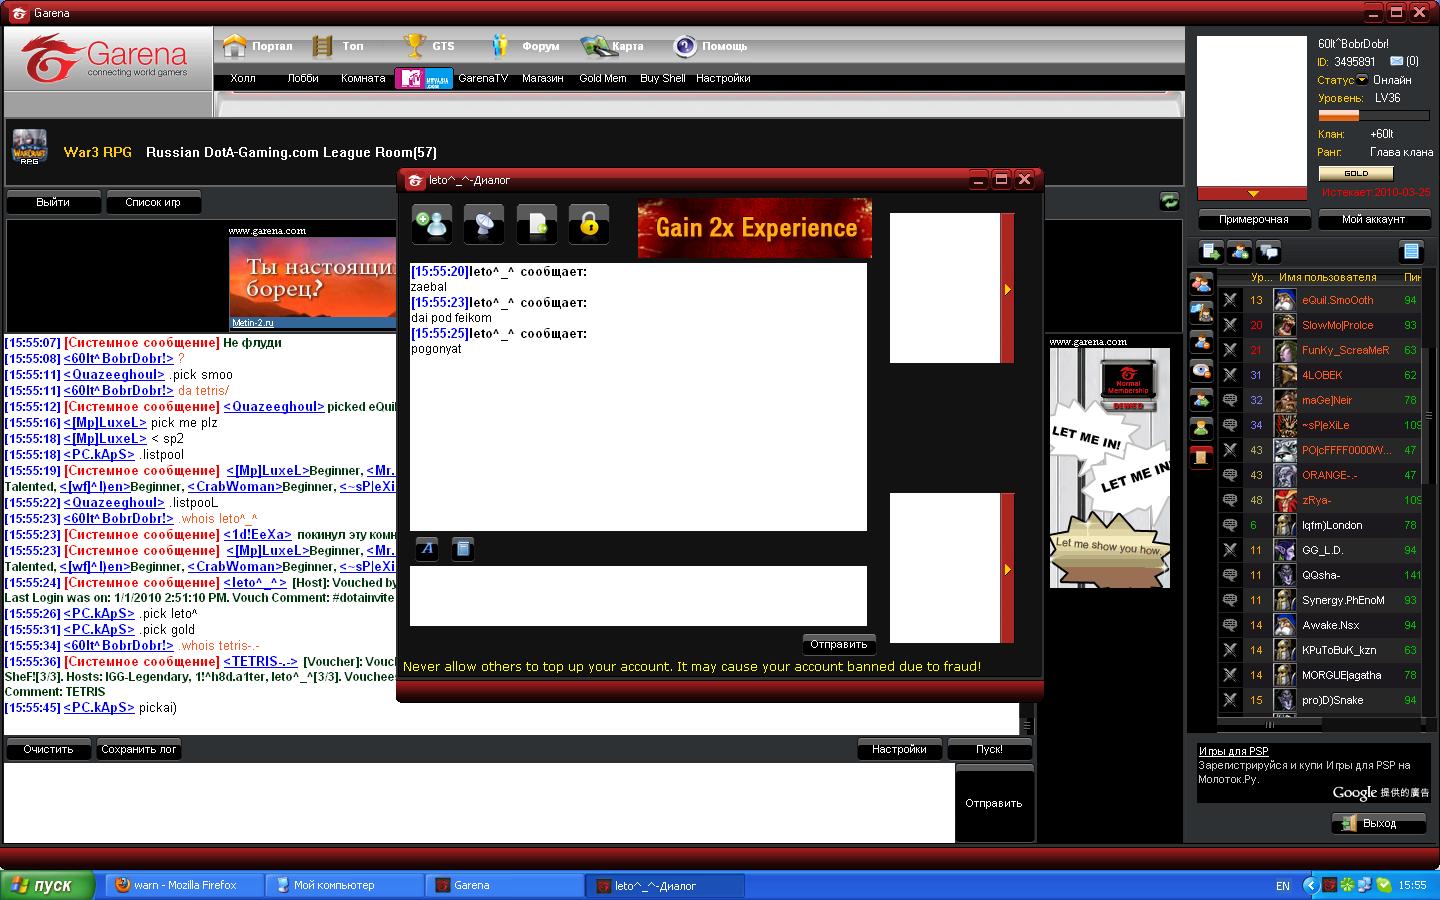
Task: Open the Мой аккаунт button
Action: click(1373, 219)
